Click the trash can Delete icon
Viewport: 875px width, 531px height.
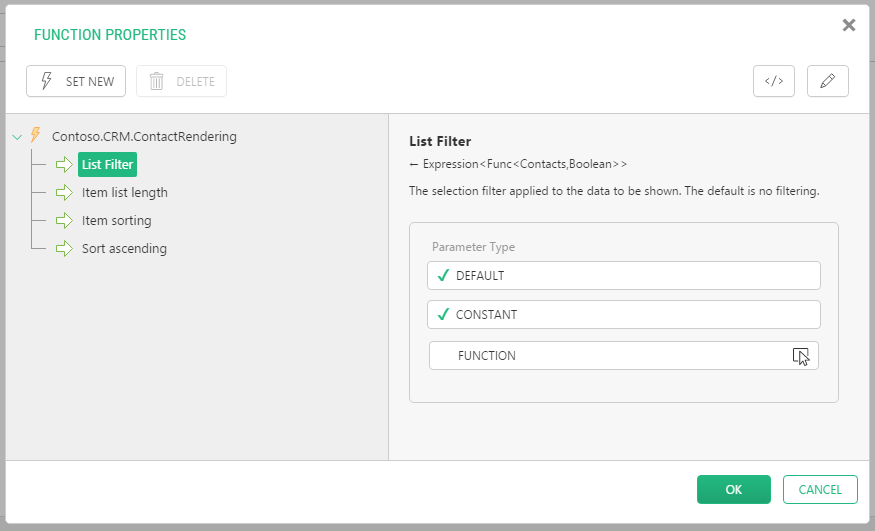coord(156,82)
